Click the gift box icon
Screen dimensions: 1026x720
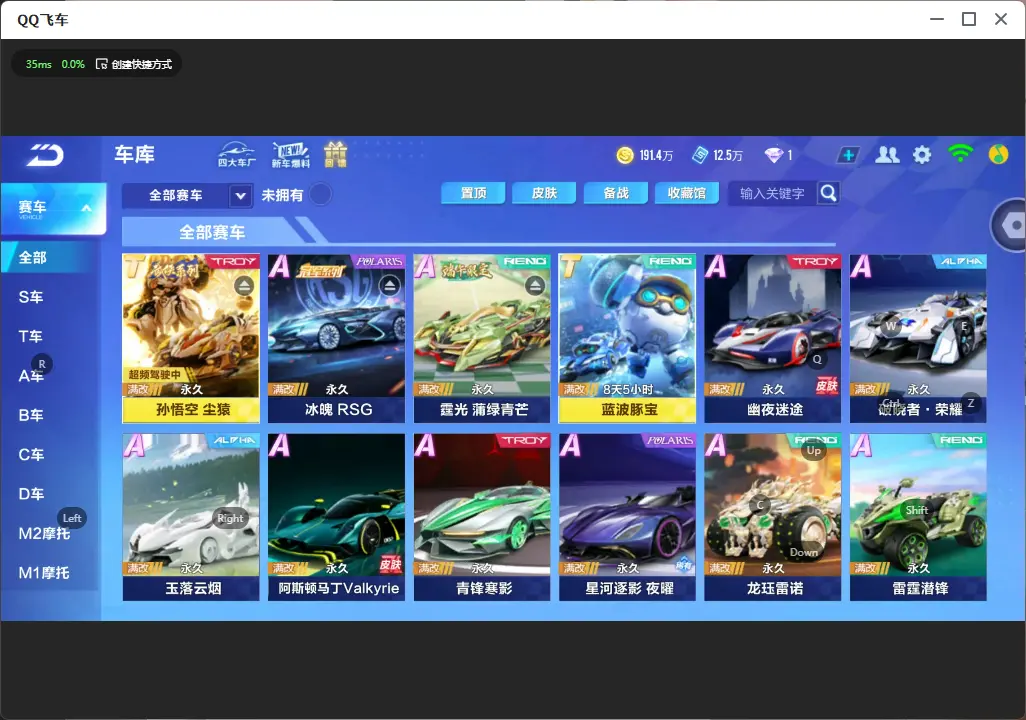coord(336,154)
